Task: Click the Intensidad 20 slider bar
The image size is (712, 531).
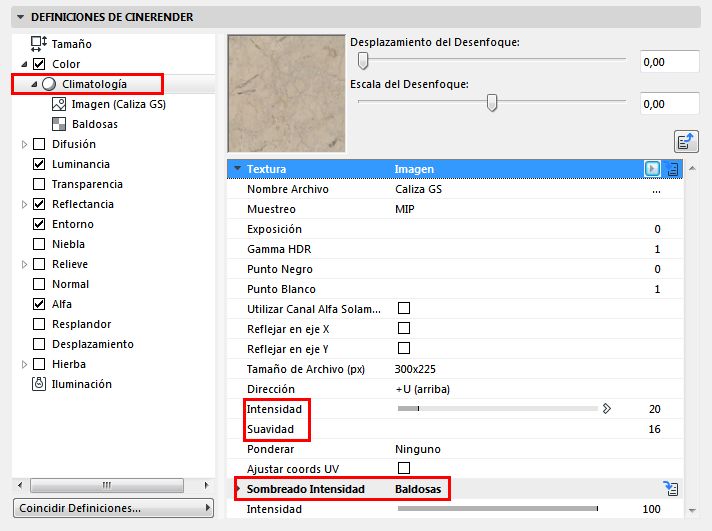Action: click(x=498, y=409)
